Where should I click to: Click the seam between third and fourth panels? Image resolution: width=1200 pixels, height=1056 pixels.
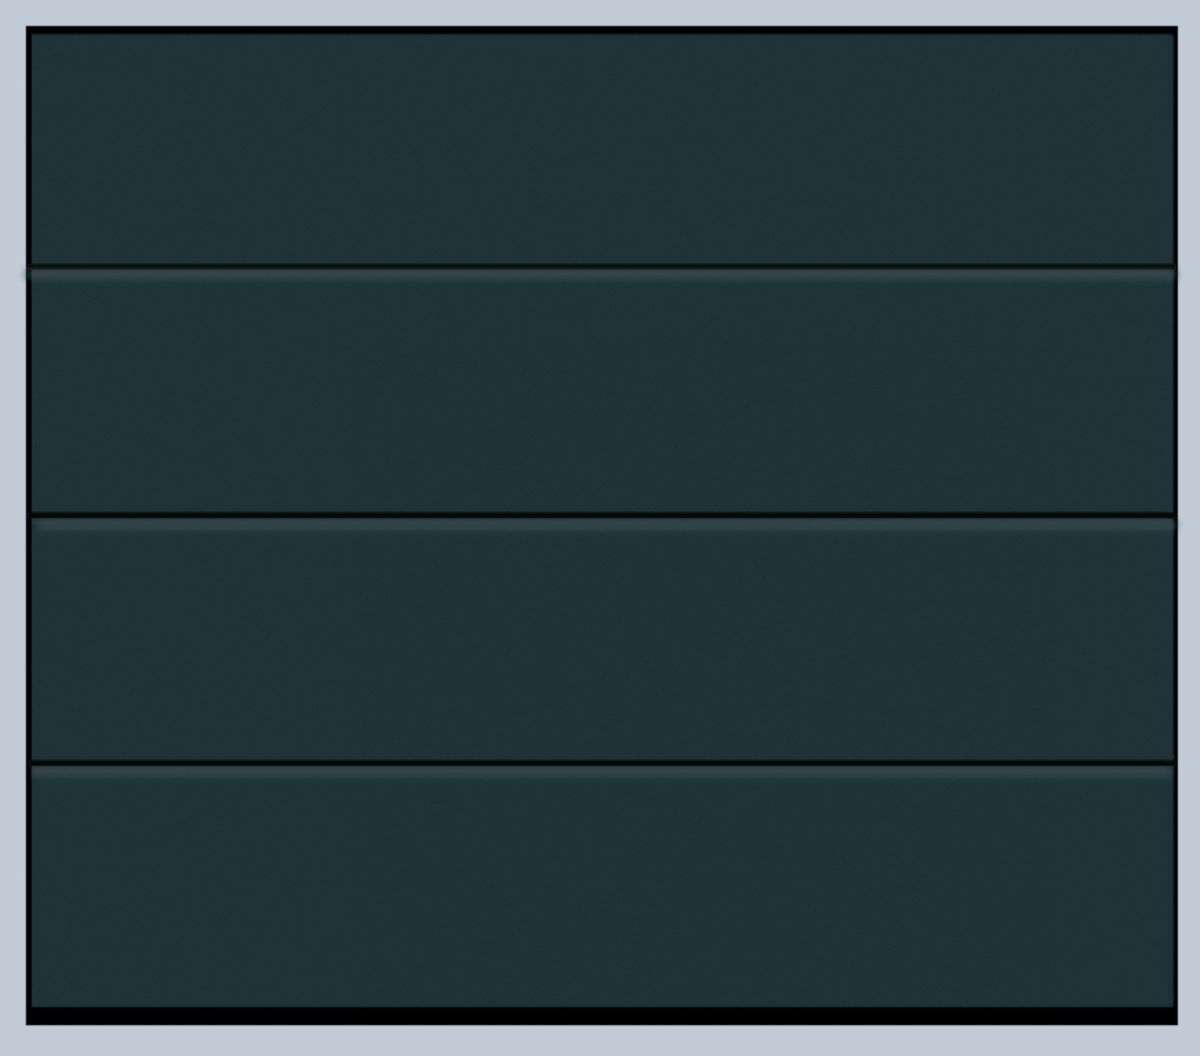(x=602, y=763)
